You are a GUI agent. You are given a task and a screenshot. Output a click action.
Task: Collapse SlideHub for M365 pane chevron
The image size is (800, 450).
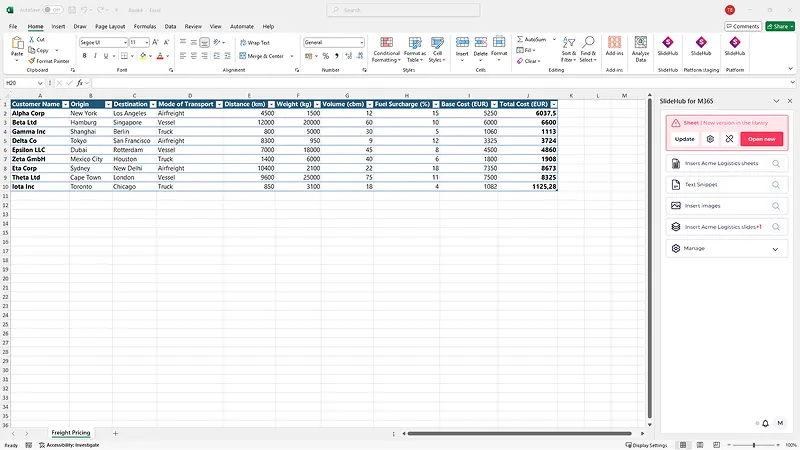click(776, 101)
